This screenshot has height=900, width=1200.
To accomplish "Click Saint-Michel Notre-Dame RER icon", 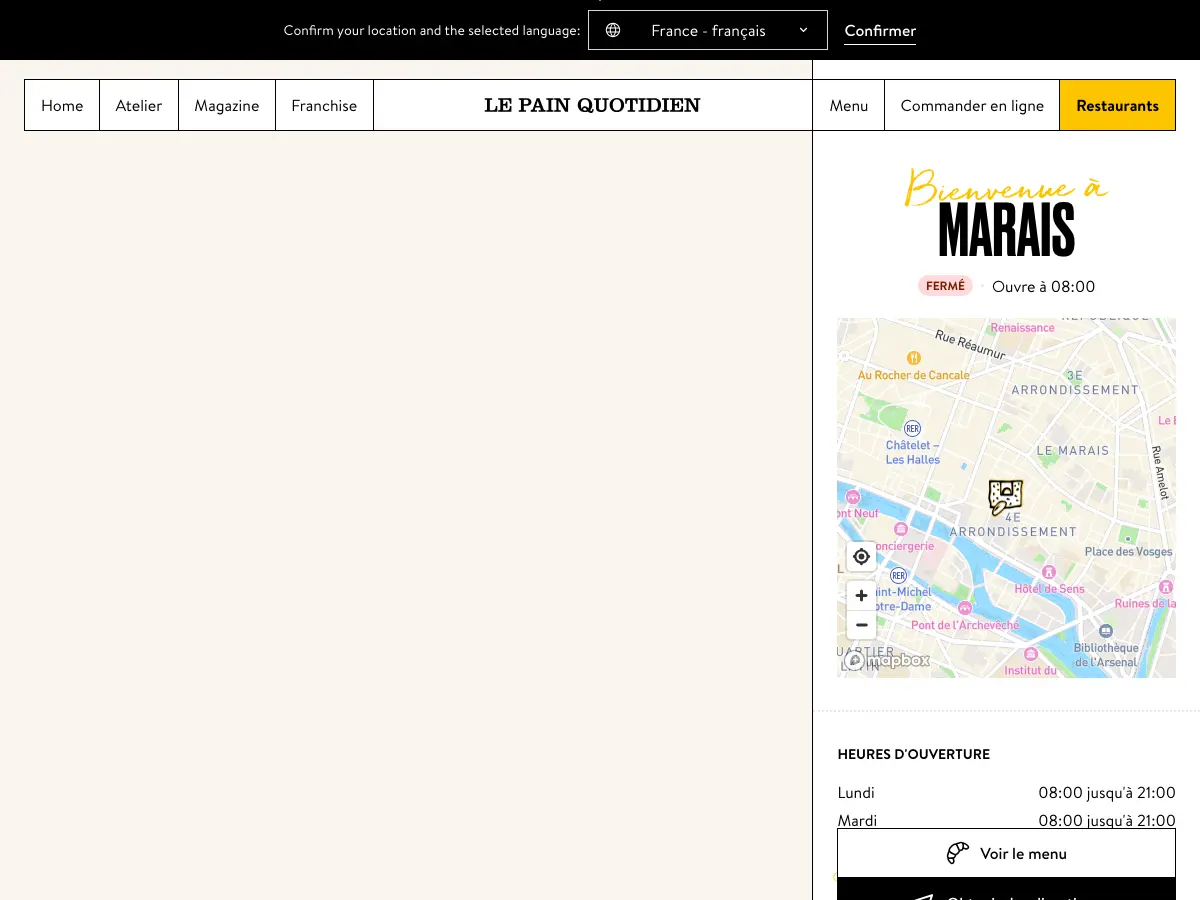I will tap(898, 575).
